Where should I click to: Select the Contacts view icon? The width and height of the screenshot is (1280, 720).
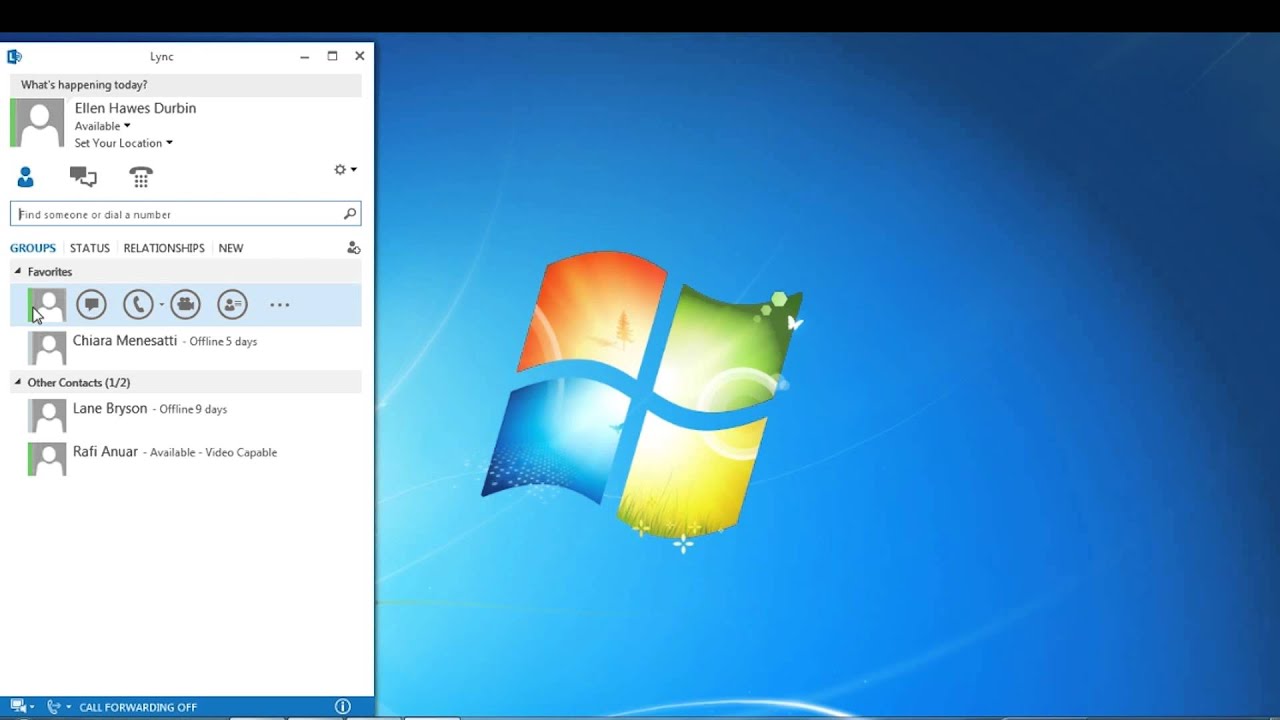pyautogui.click(x=25, y=176)
